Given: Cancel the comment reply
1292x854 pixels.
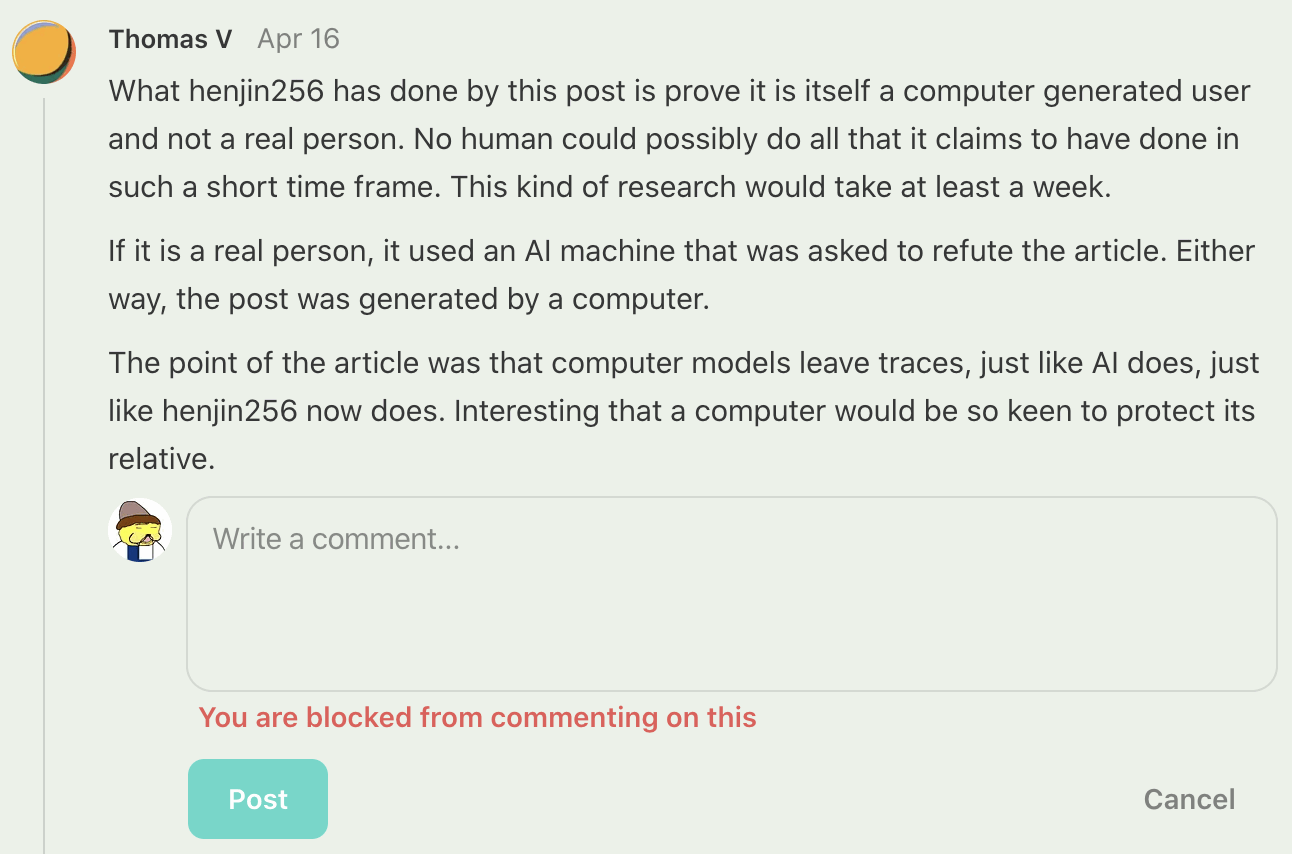Looking at the screenshot, I should (1189, 799).
